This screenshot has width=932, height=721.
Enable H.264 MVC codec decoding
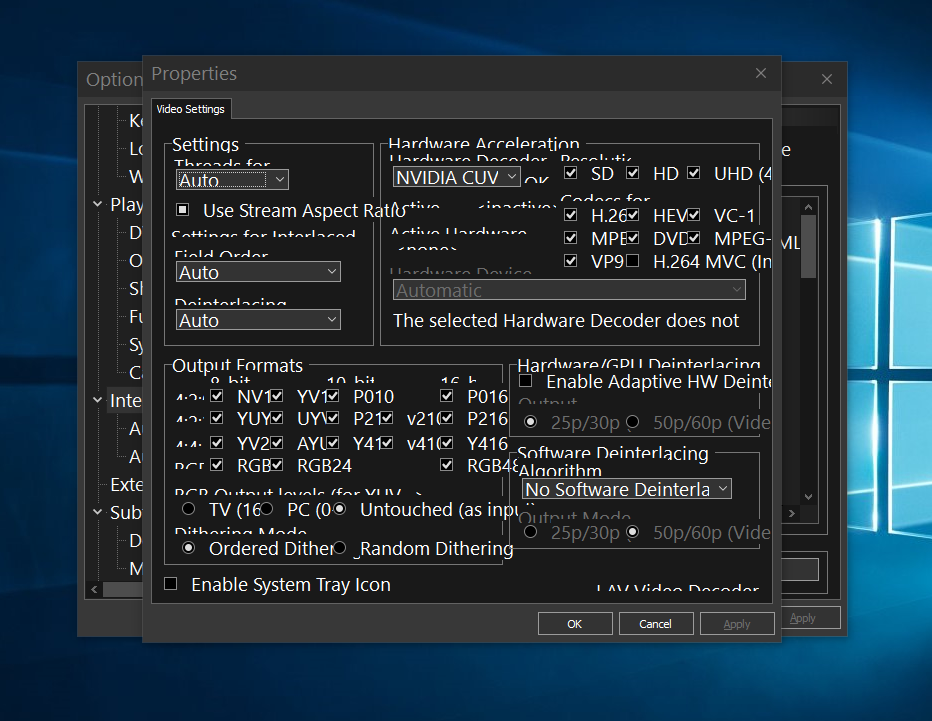634,260
